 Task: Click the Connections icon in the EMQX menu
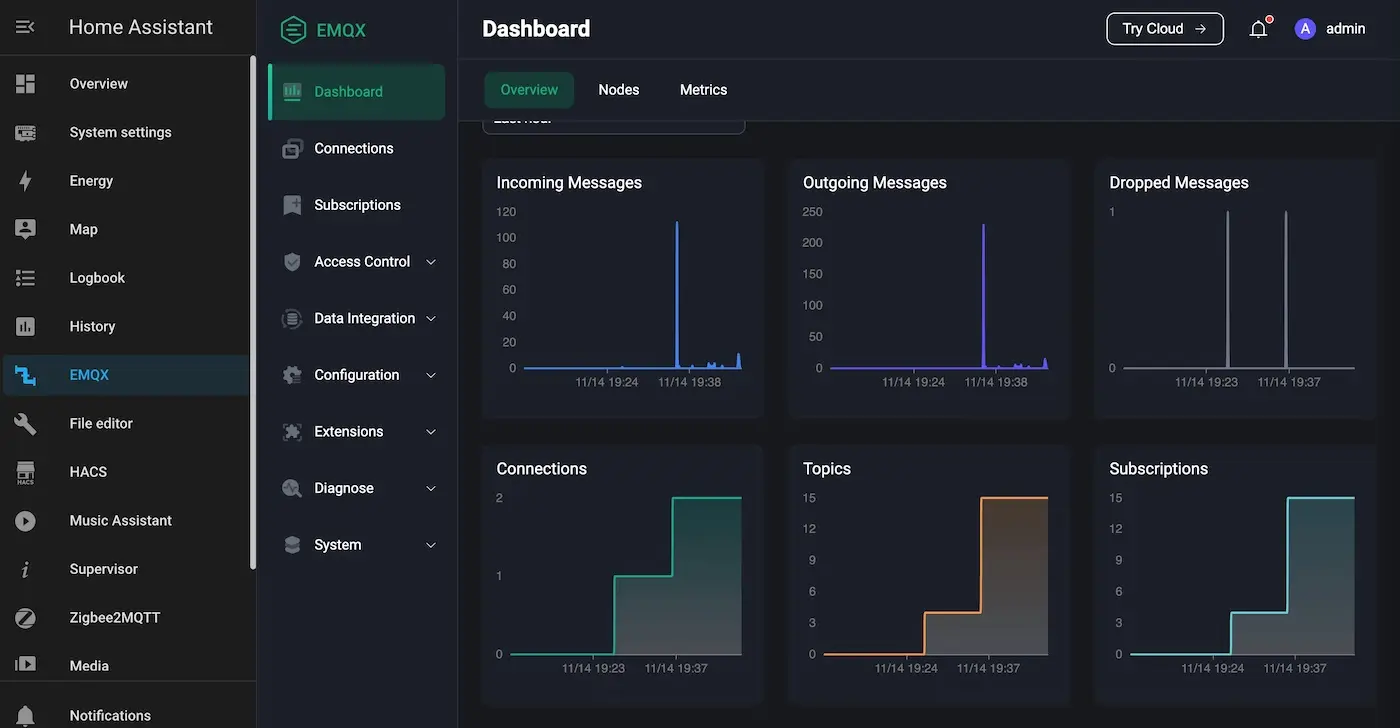coord(292,148)
